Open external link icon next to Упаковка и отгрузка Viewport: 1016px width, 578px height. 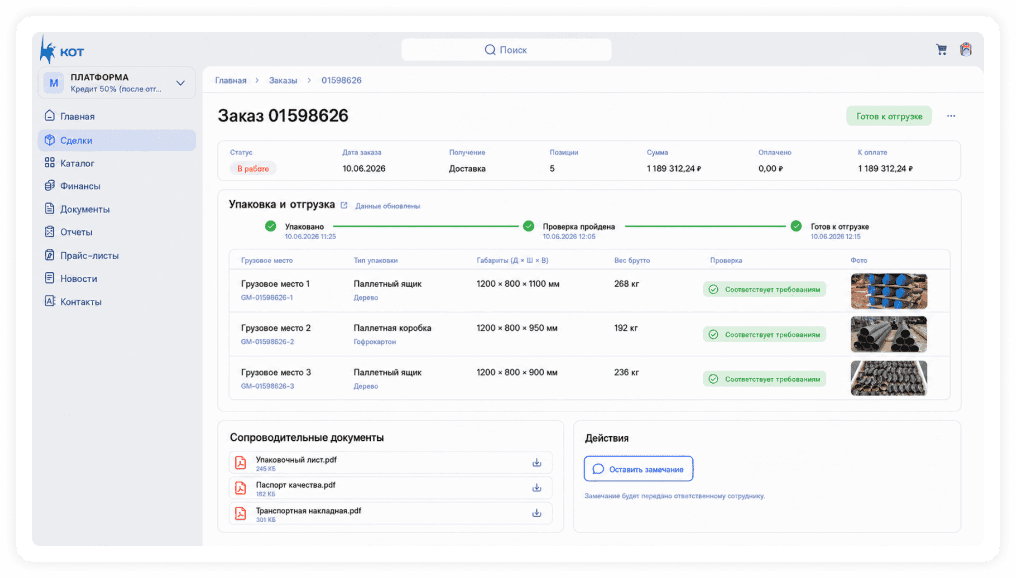pyautogui.click(x=344, y=205)
